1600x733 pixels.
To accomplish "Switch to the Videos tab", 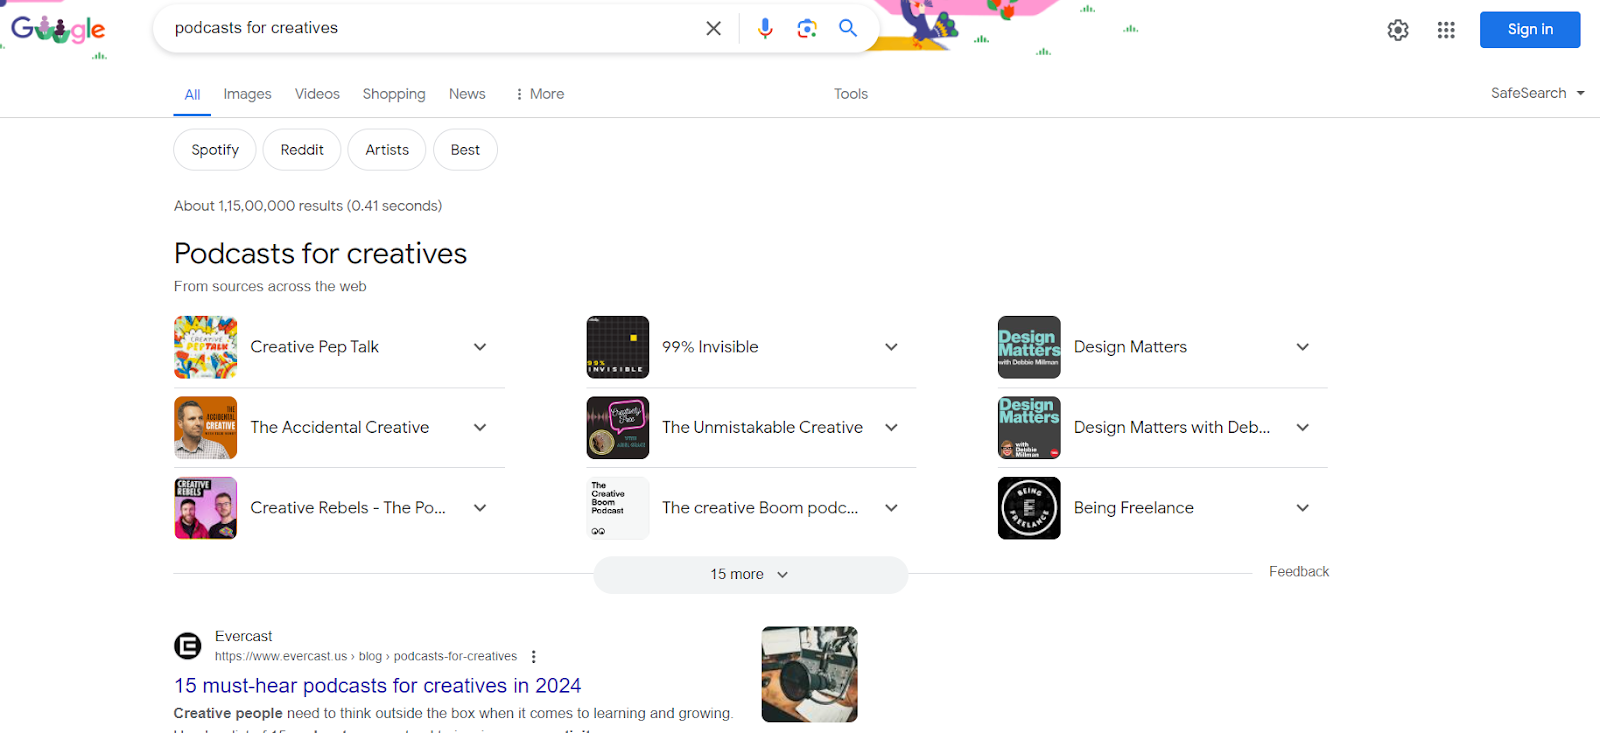I will pyautogui.click(x=317, y=94).
